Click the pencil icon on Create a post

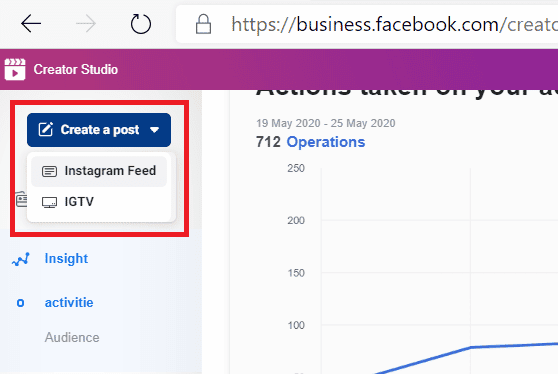click(46, 130)
